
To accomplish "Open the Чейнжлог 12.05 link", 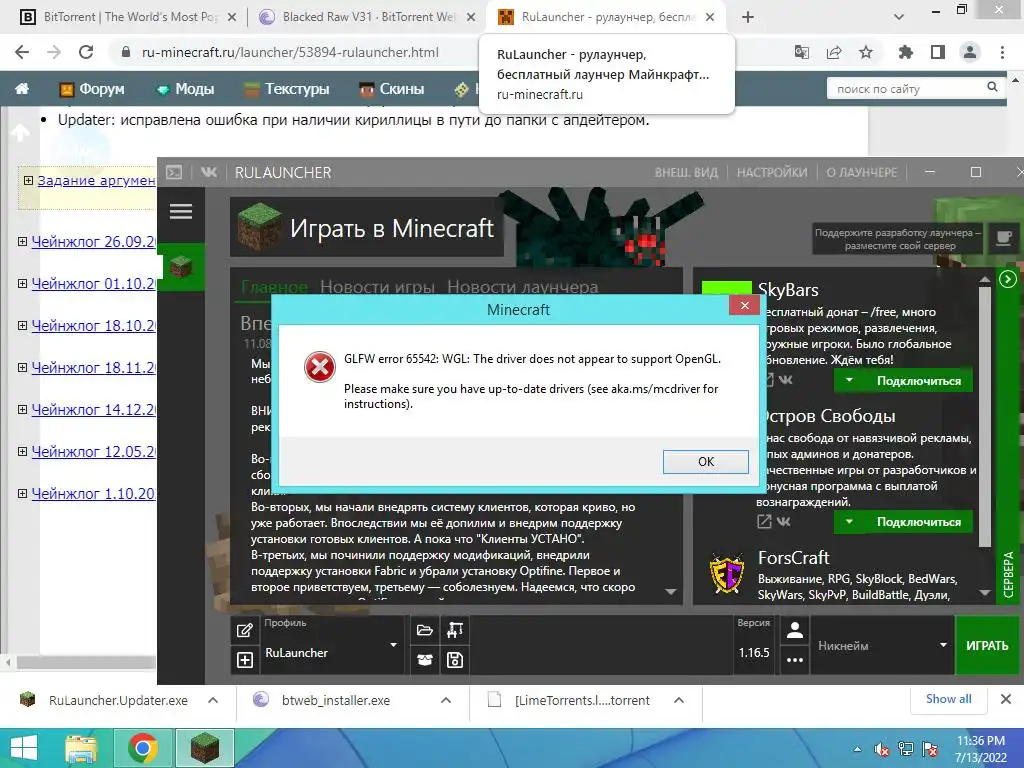I will coord(93,451).
